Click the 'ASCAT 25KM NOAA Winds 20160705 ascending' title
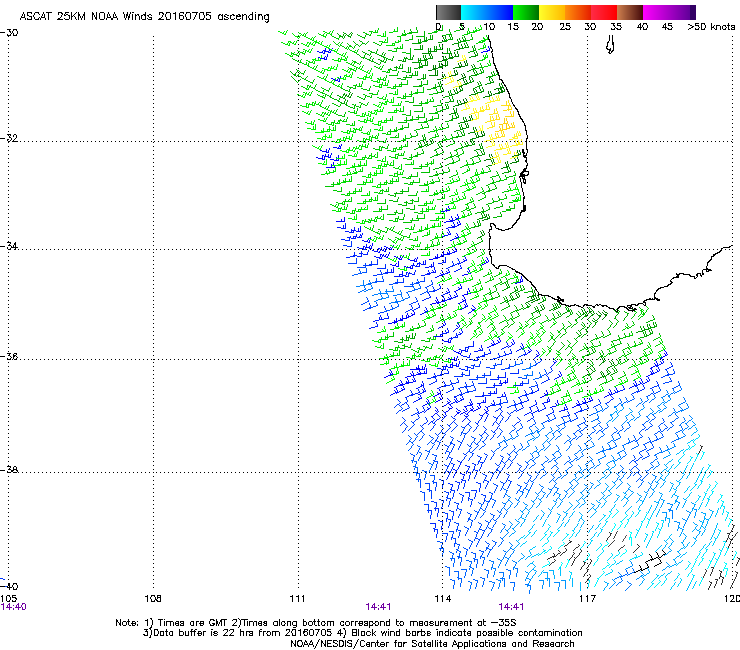The width and height of the screenshot is (740, 650). click(144, 17)
